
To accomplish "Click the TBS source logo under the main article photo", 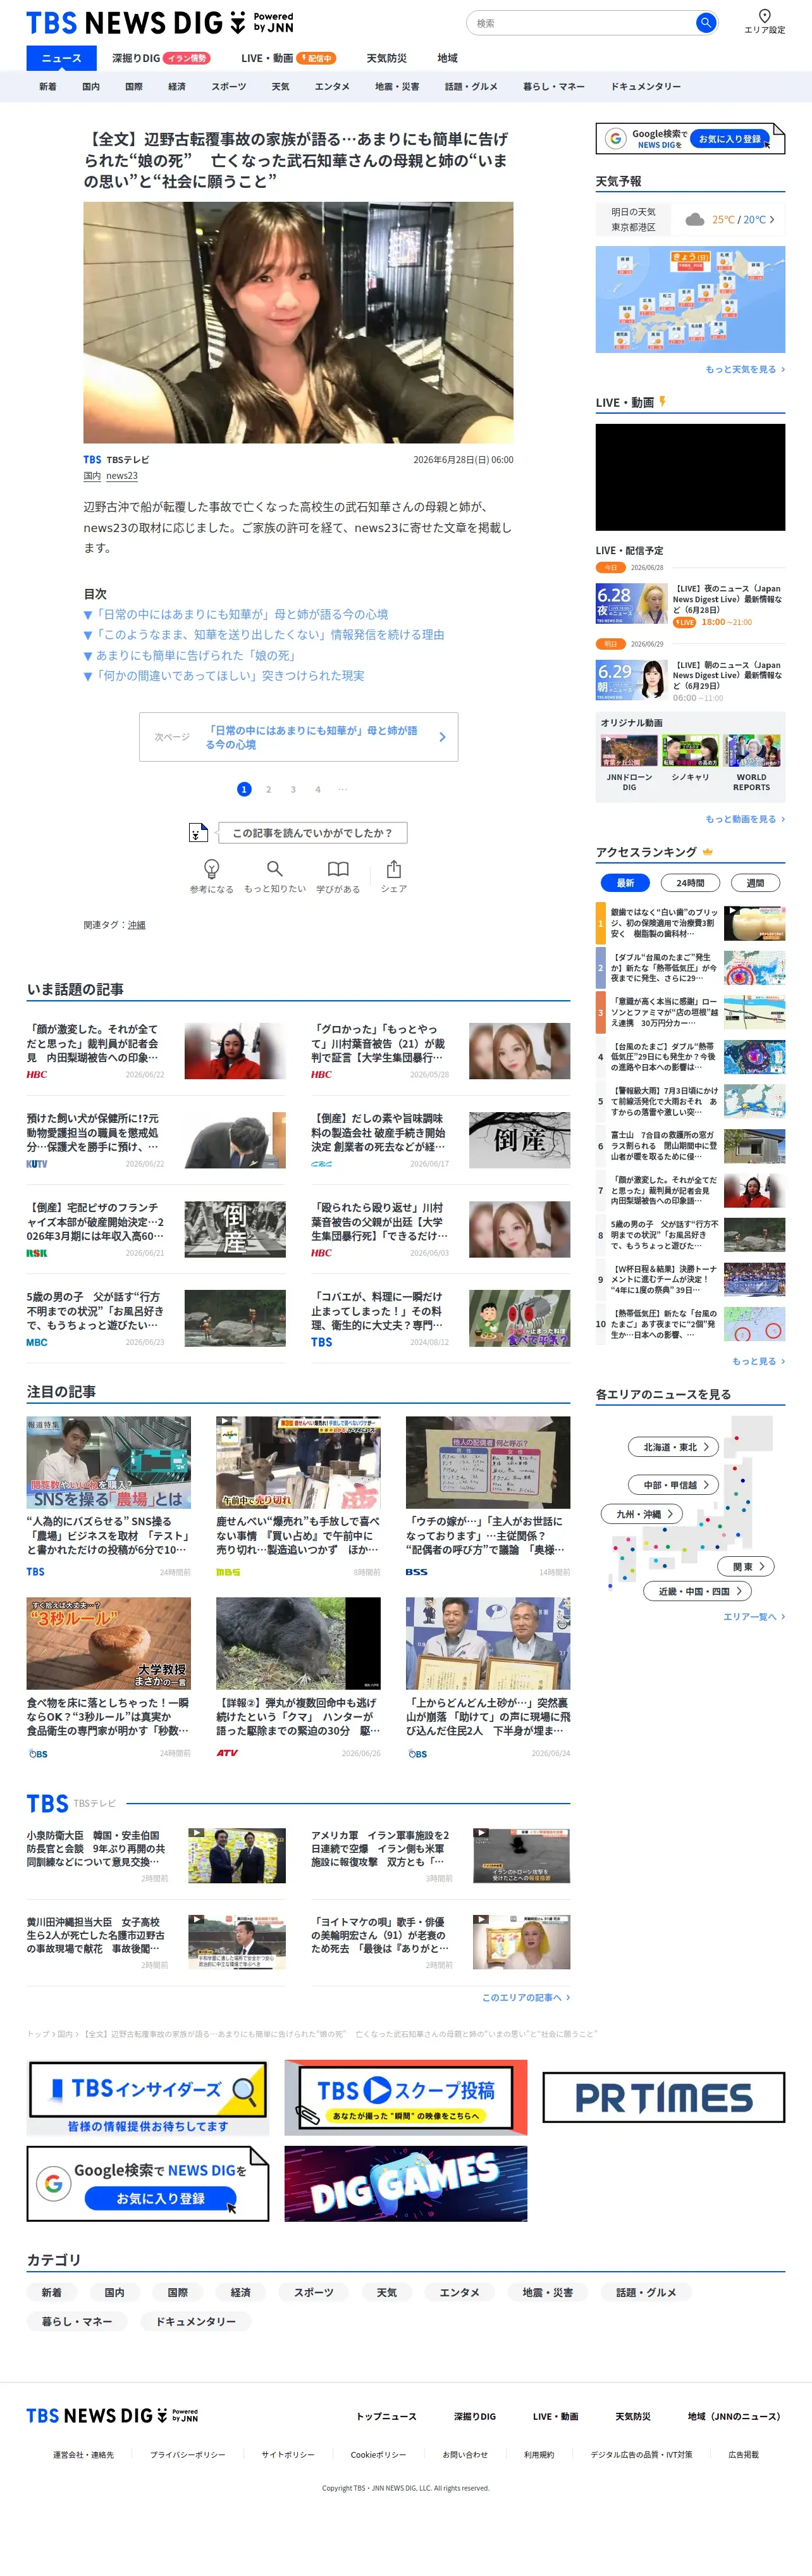I will tap(92, 460).
